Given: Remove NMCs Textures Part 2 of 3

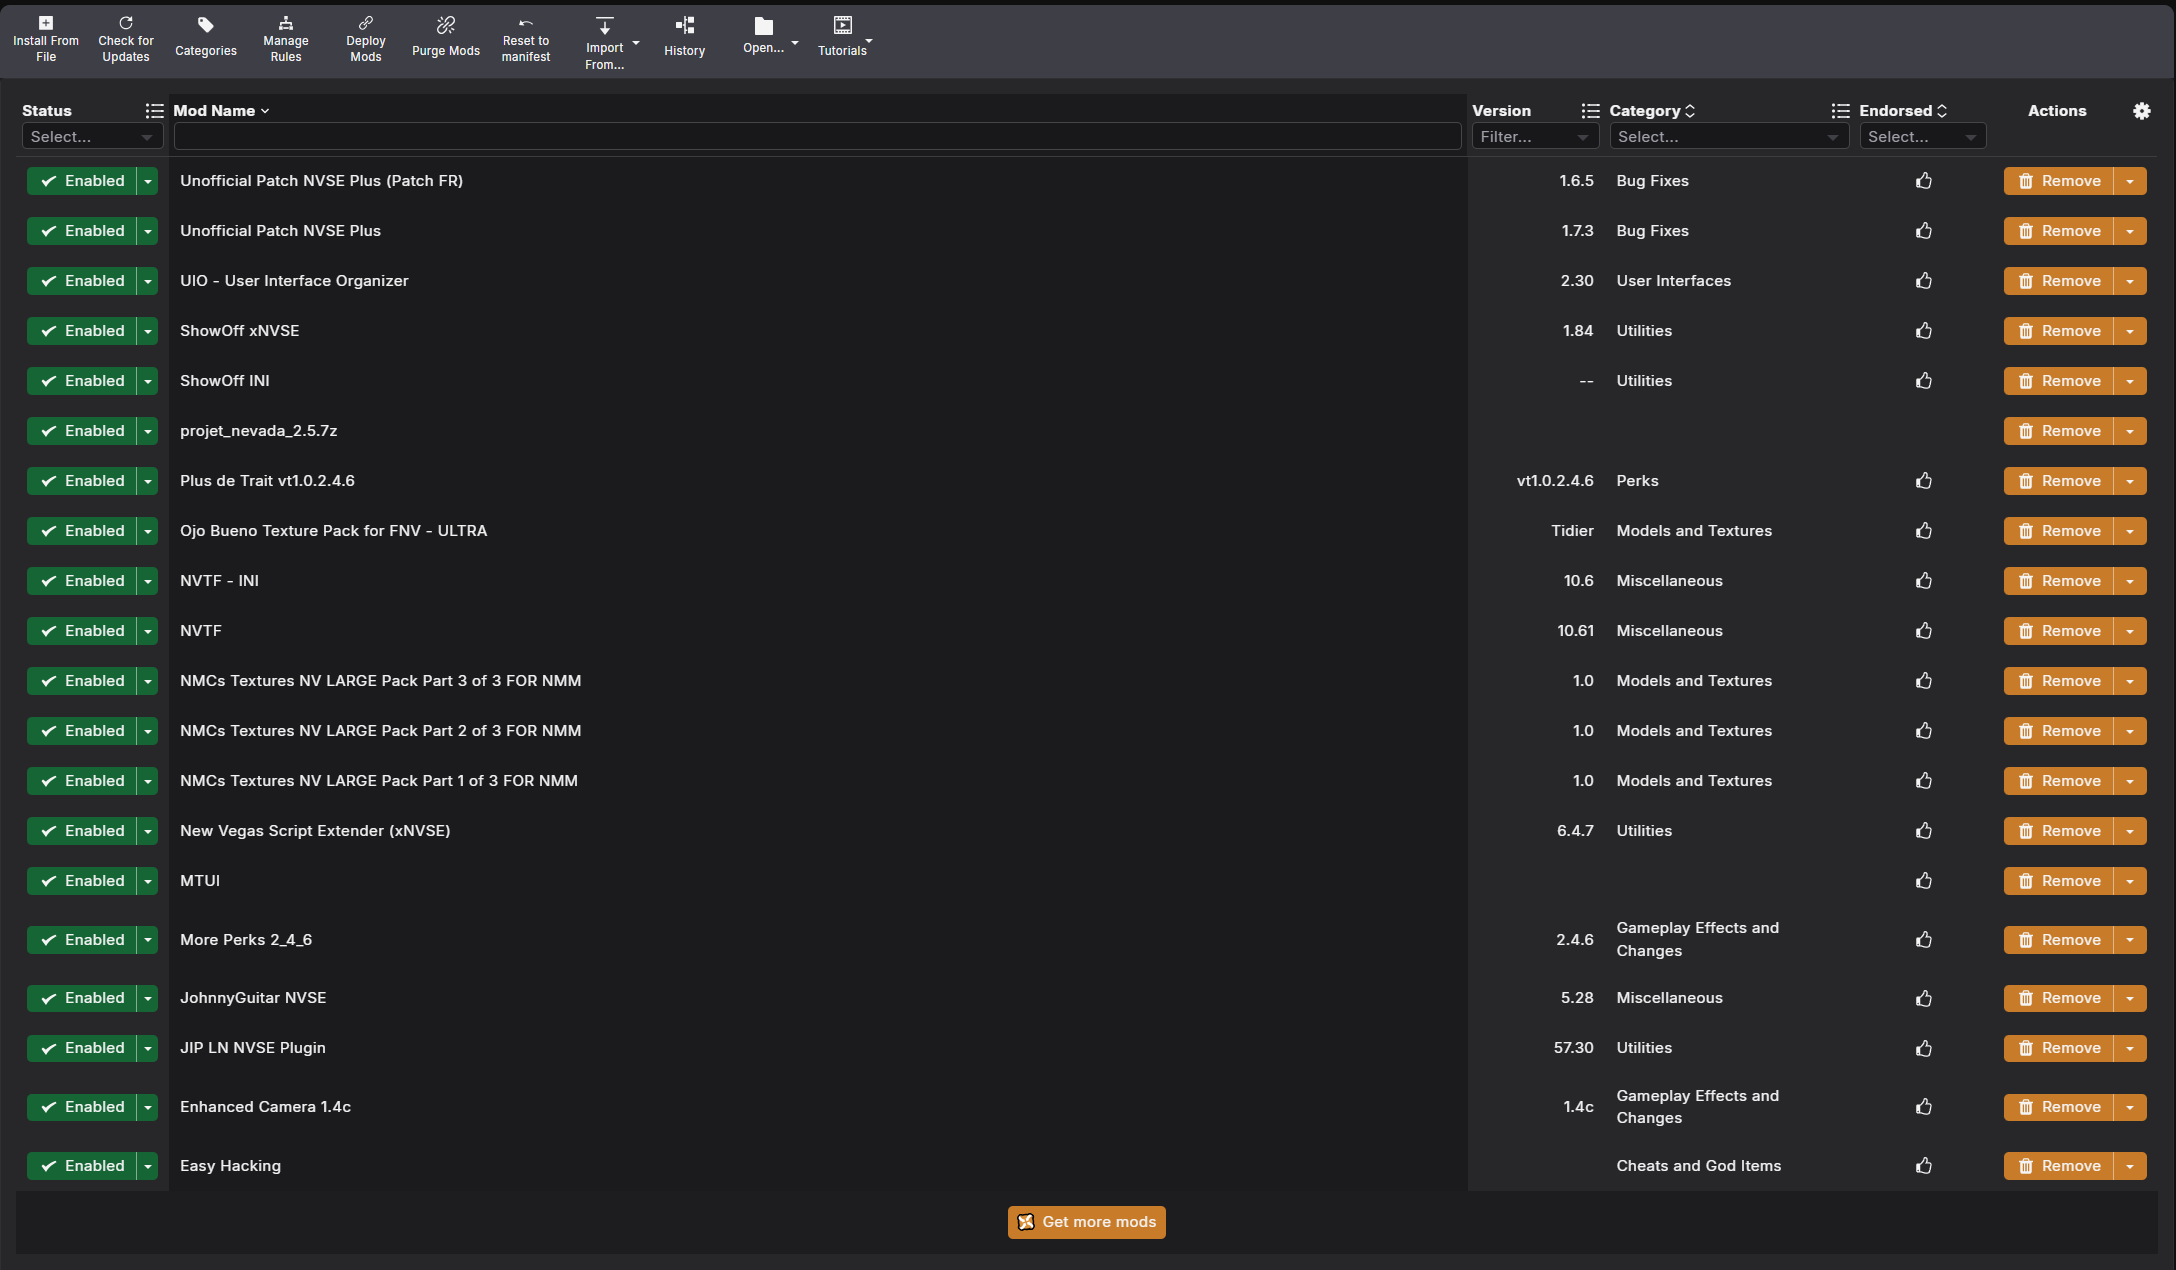Looking at the screenshot, I should point(2059,731).
